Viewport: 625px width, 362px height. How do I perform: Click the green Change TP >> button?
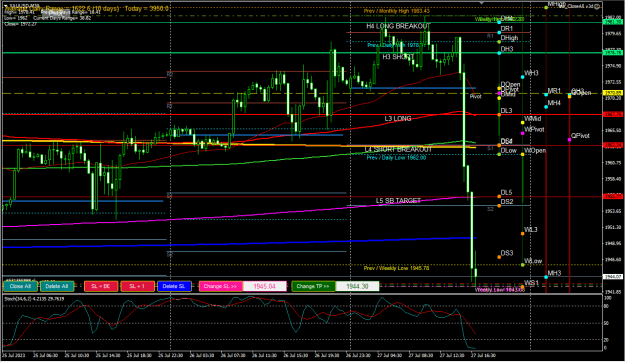click(313, 286)
